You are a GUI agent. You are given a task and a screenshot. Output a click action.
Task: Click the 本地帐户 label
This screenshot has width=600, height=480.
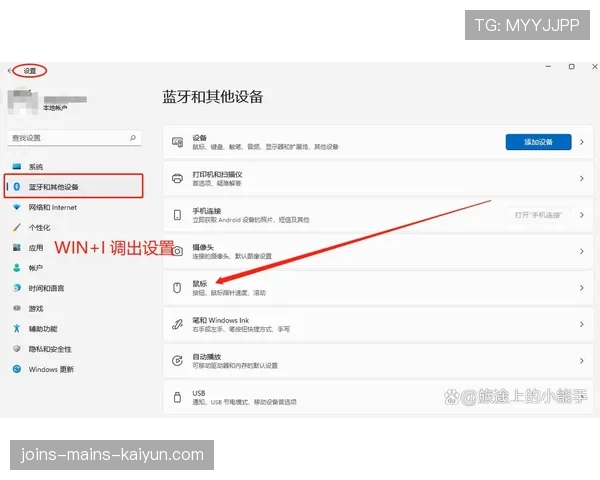55,108
